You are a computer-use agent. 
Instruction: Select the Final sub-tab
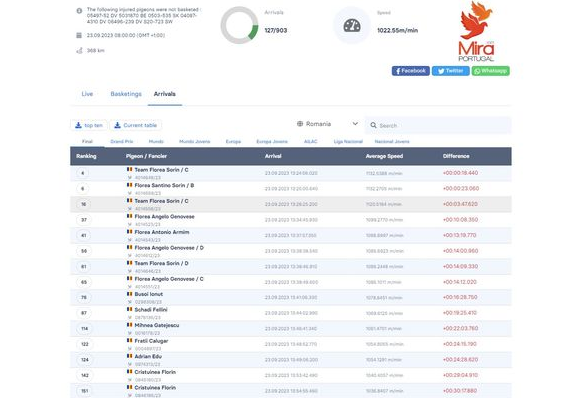(87, 141)
